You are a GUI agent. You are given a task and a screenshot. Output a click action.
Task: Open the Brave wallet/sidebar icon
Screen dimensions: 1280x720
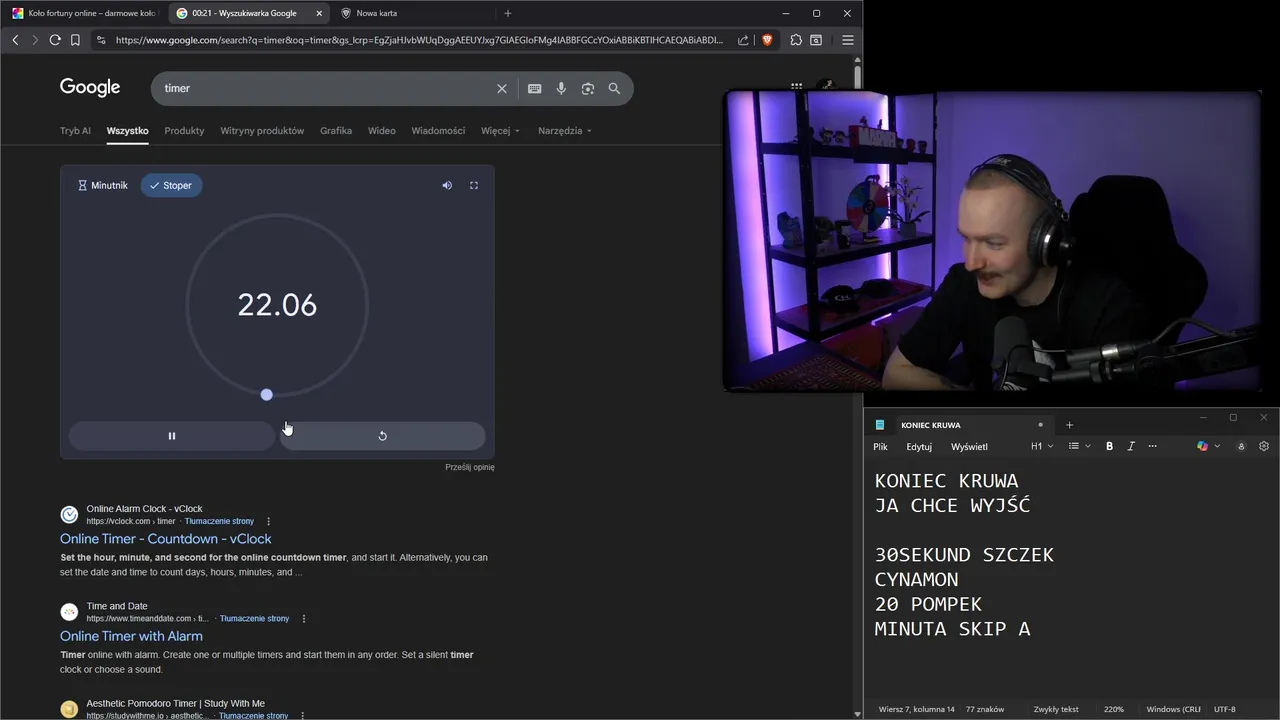tap(816, 40)
